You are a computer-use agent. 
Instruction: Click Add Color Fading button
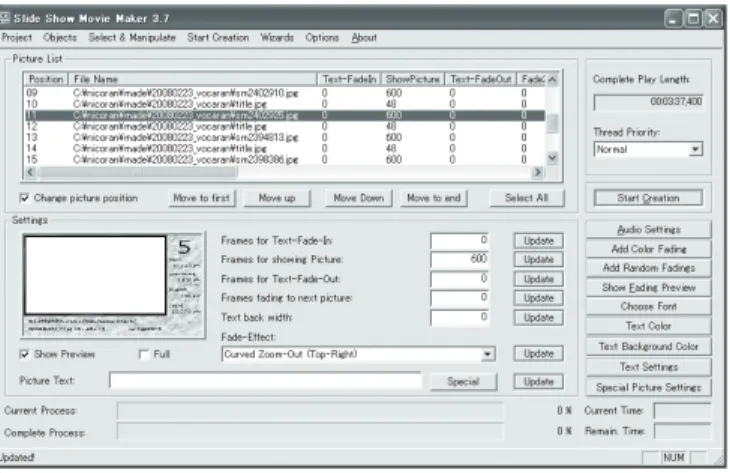click(649, 249)
